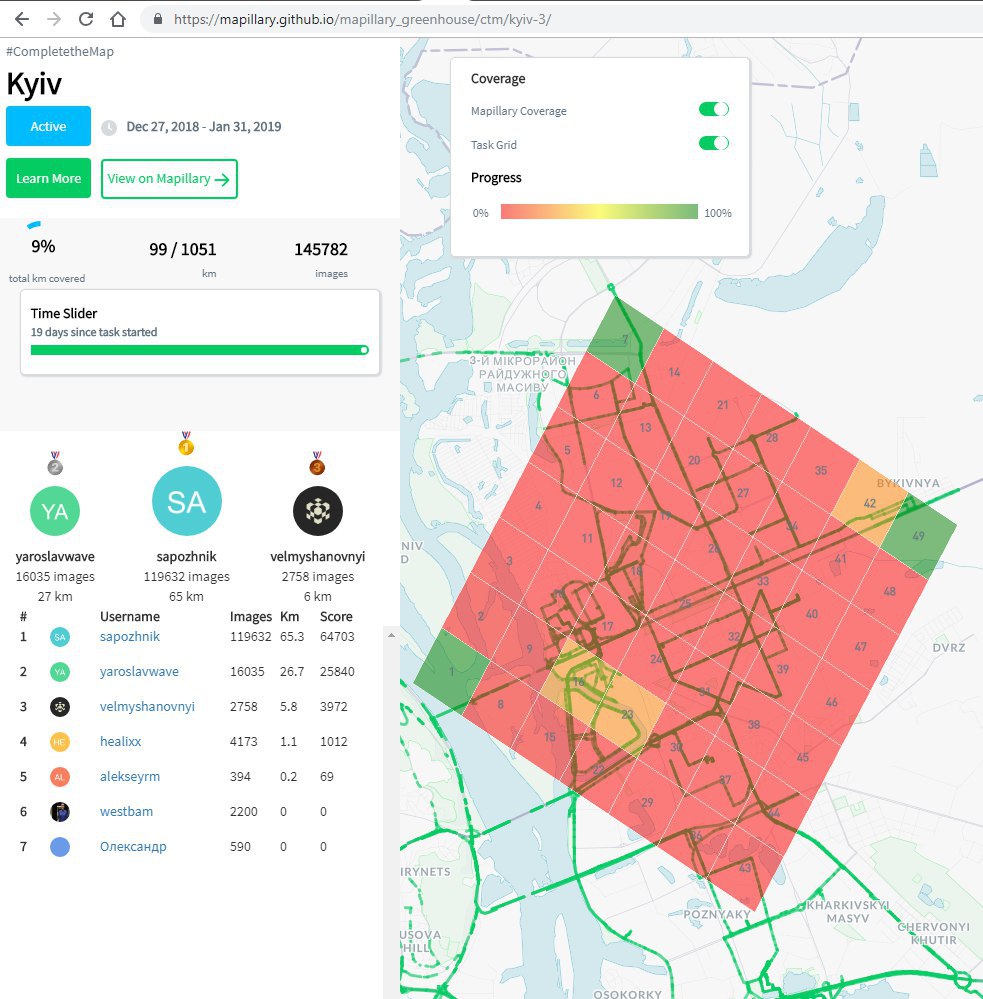Click the 145782 images statistic
Image resolution: width=983 pixels, height=999 pixels.
[x=321, y=249]
